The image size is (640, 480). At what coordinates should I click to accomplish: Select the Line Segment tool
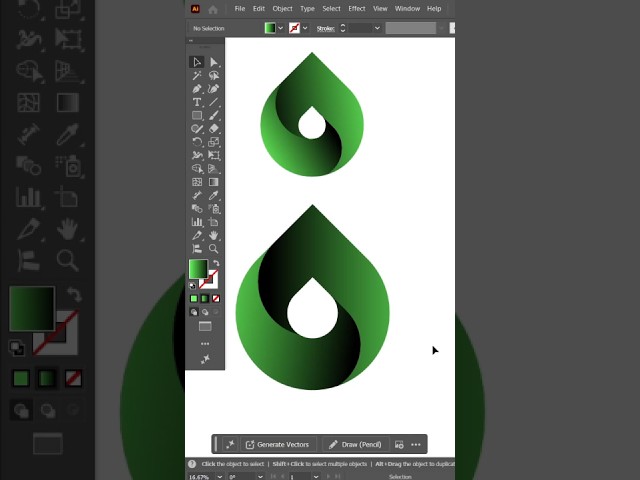point(213,102)
